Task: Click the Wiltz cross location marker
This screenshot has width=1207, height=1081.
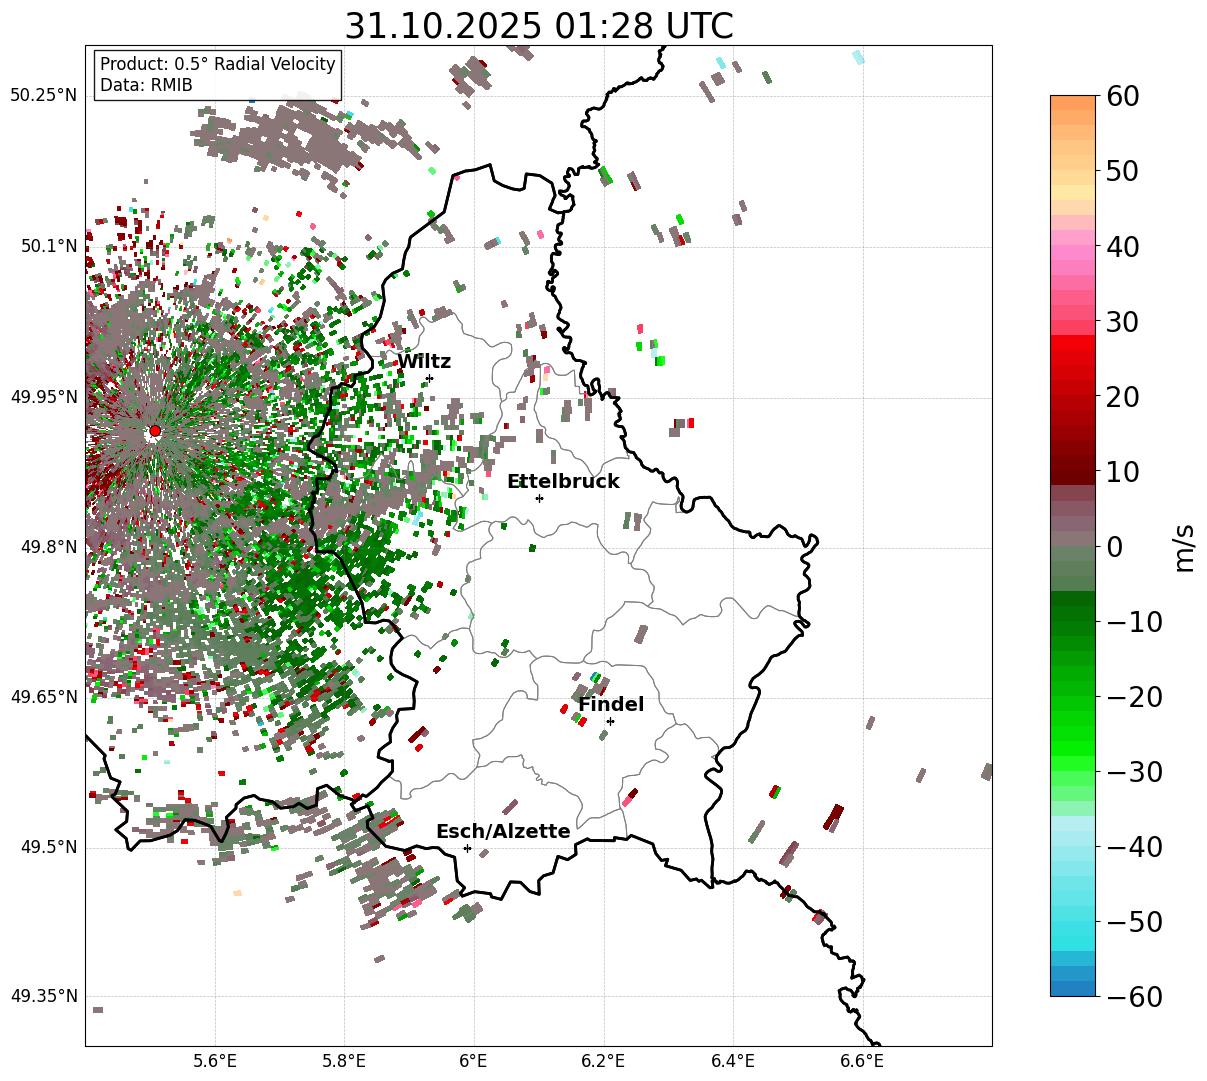Action: tap(429, 378)
